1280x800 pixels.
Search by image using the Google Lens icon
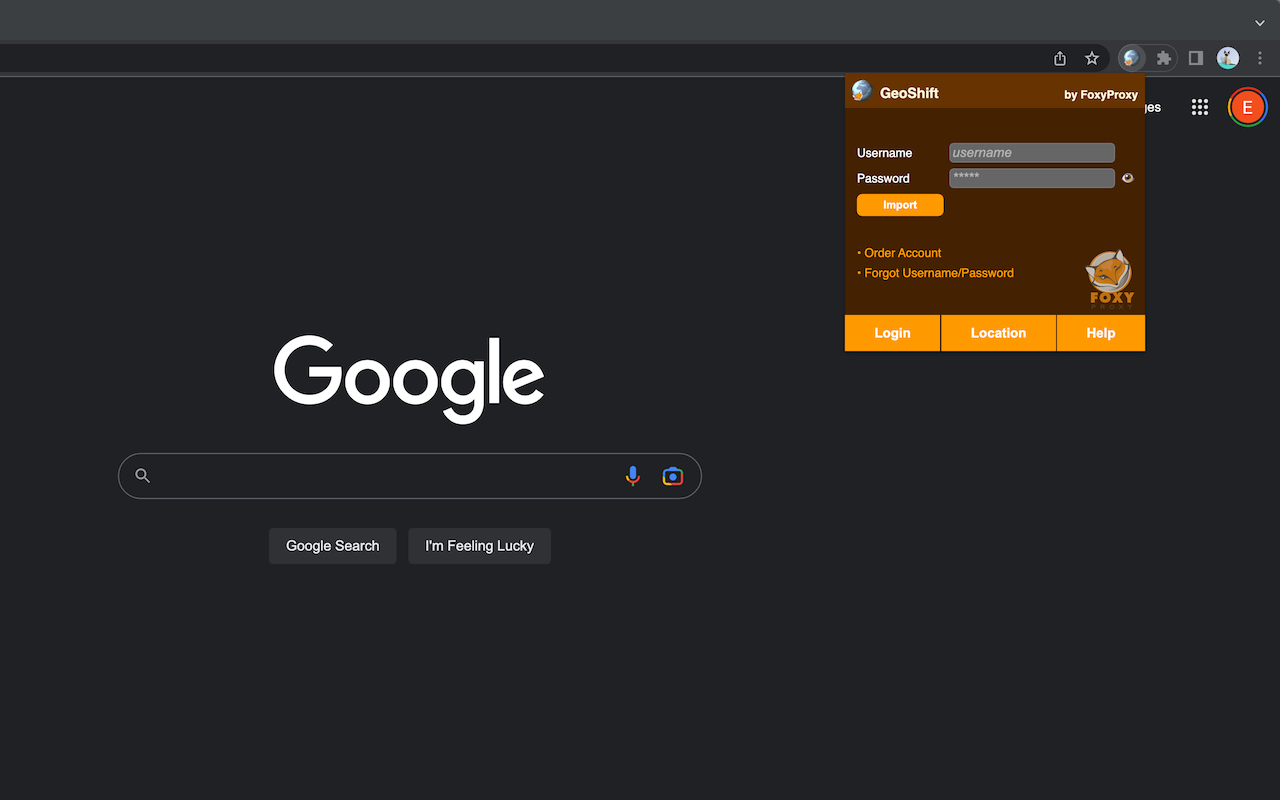pyautogui.click(x=672, y=475)
